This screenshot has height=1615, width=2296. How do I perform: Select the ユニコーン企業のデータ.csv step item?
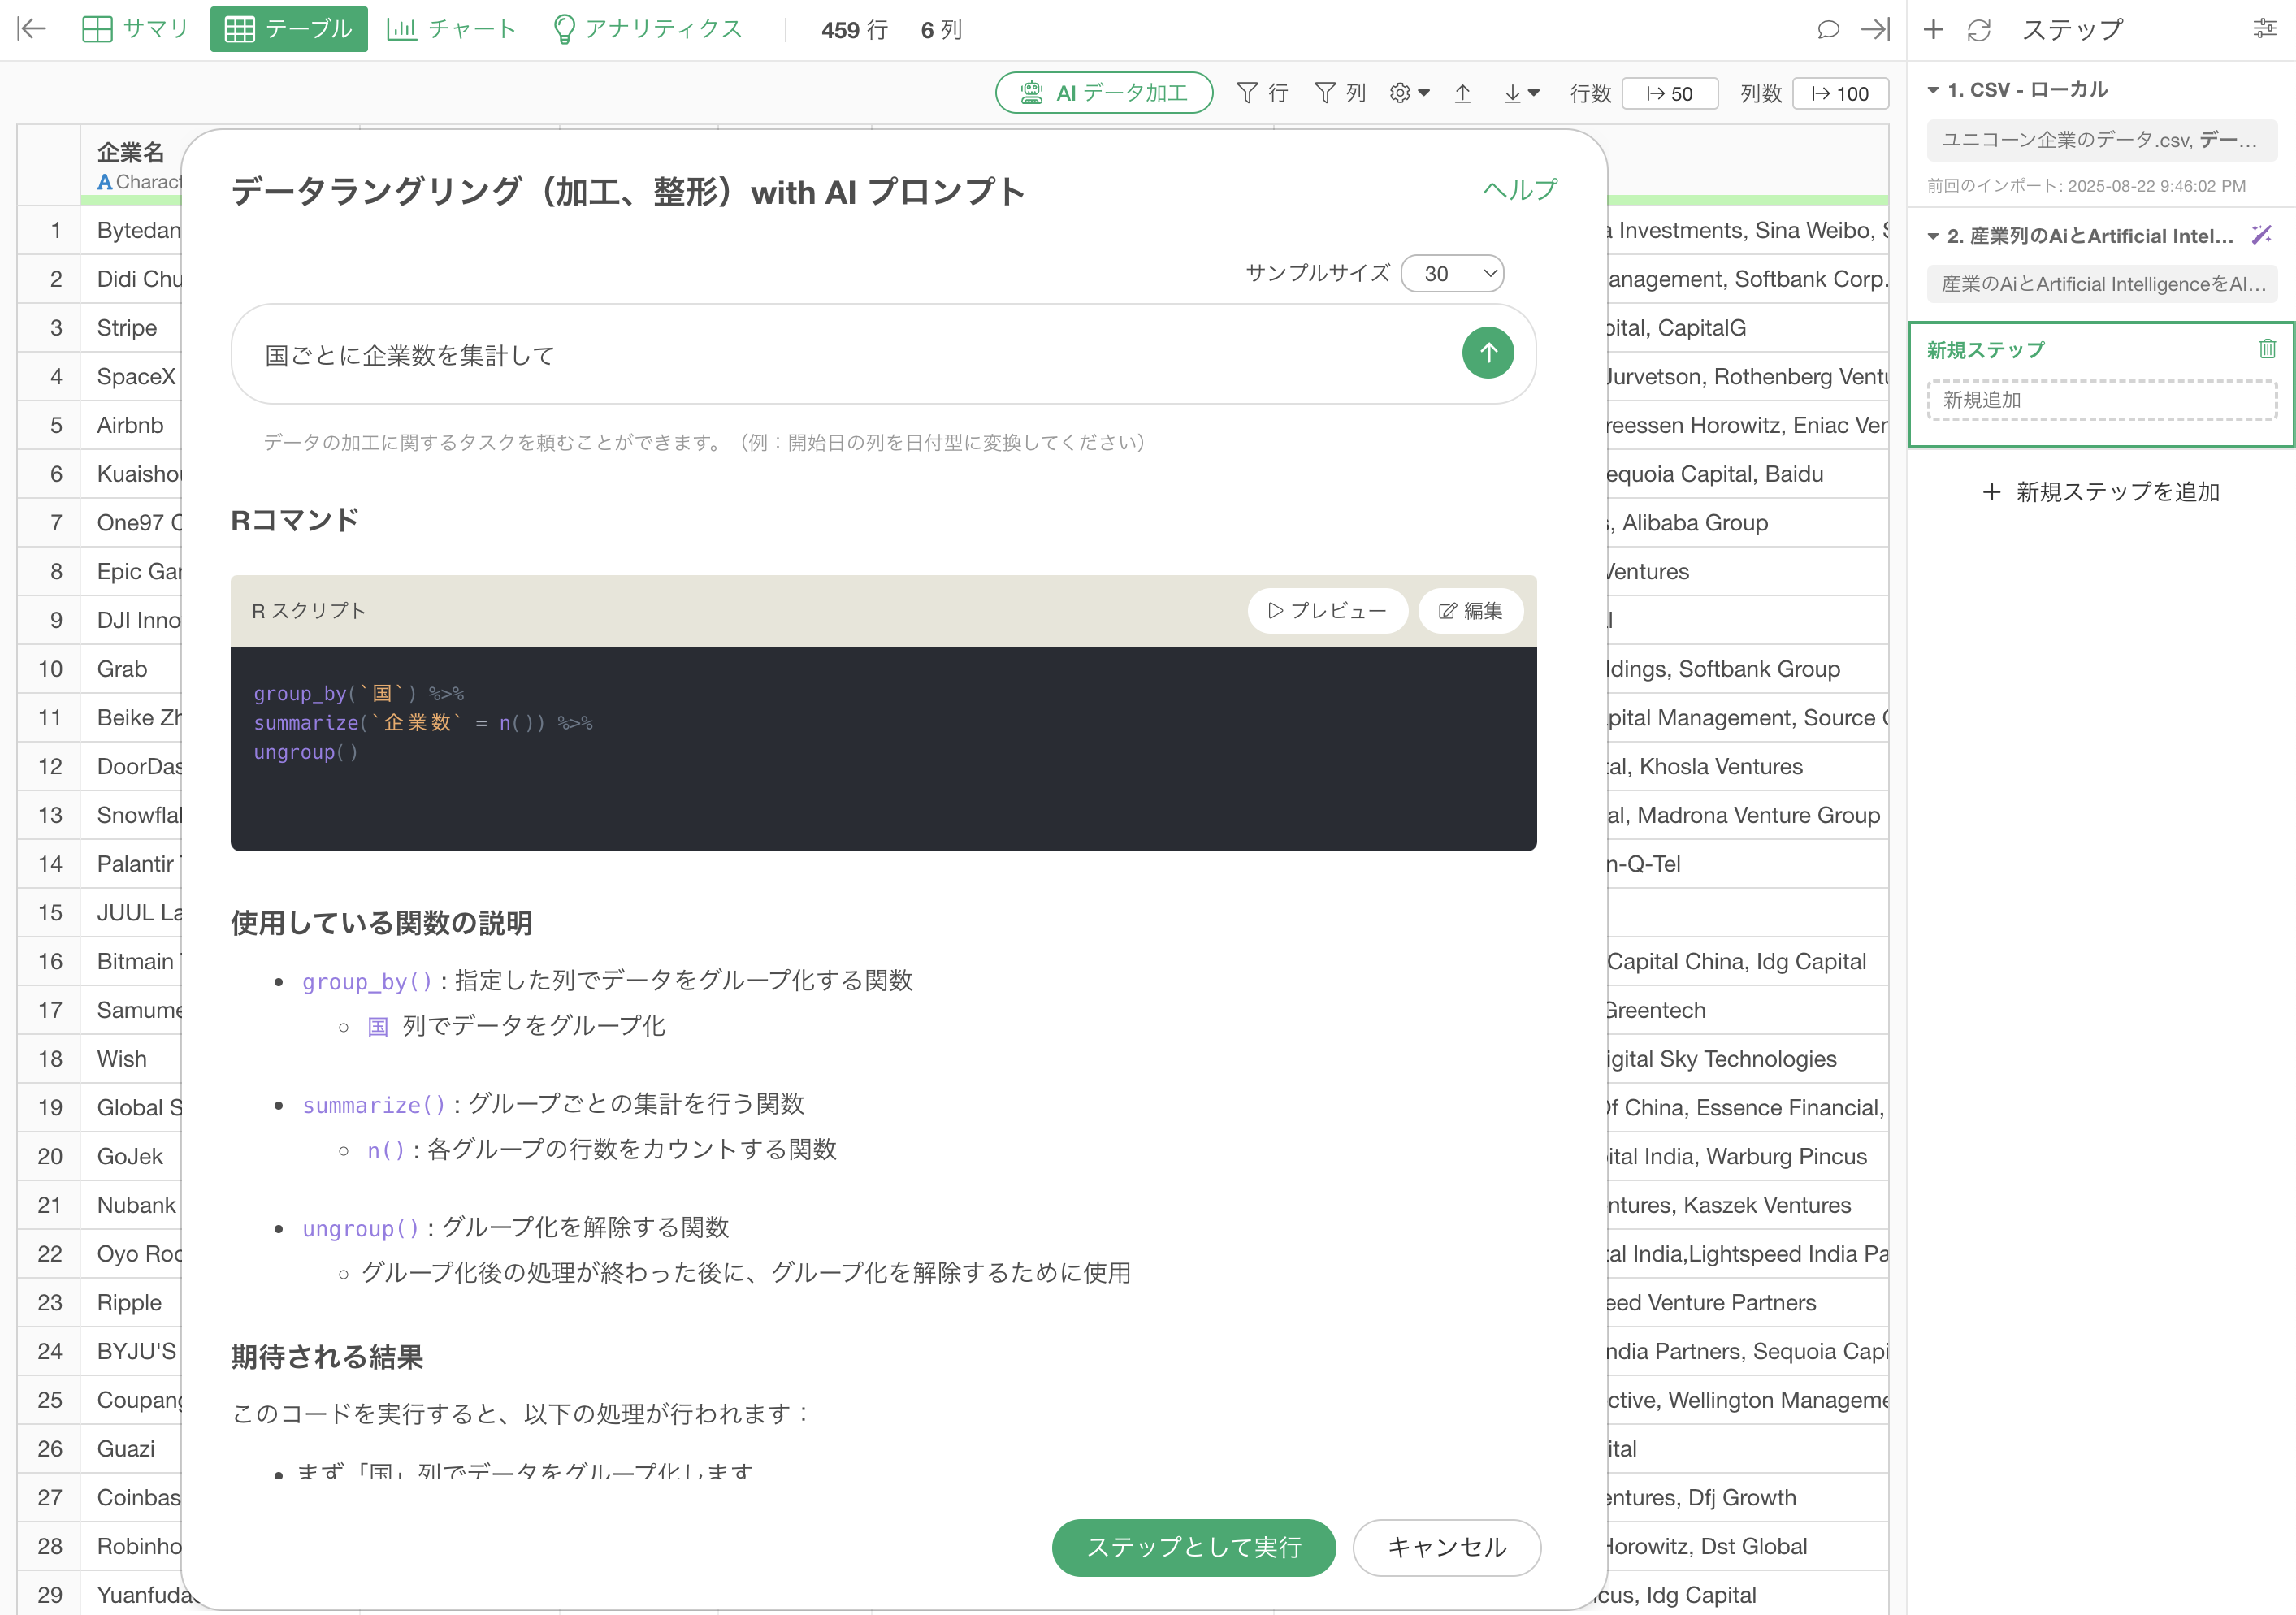coord(2101,140)
